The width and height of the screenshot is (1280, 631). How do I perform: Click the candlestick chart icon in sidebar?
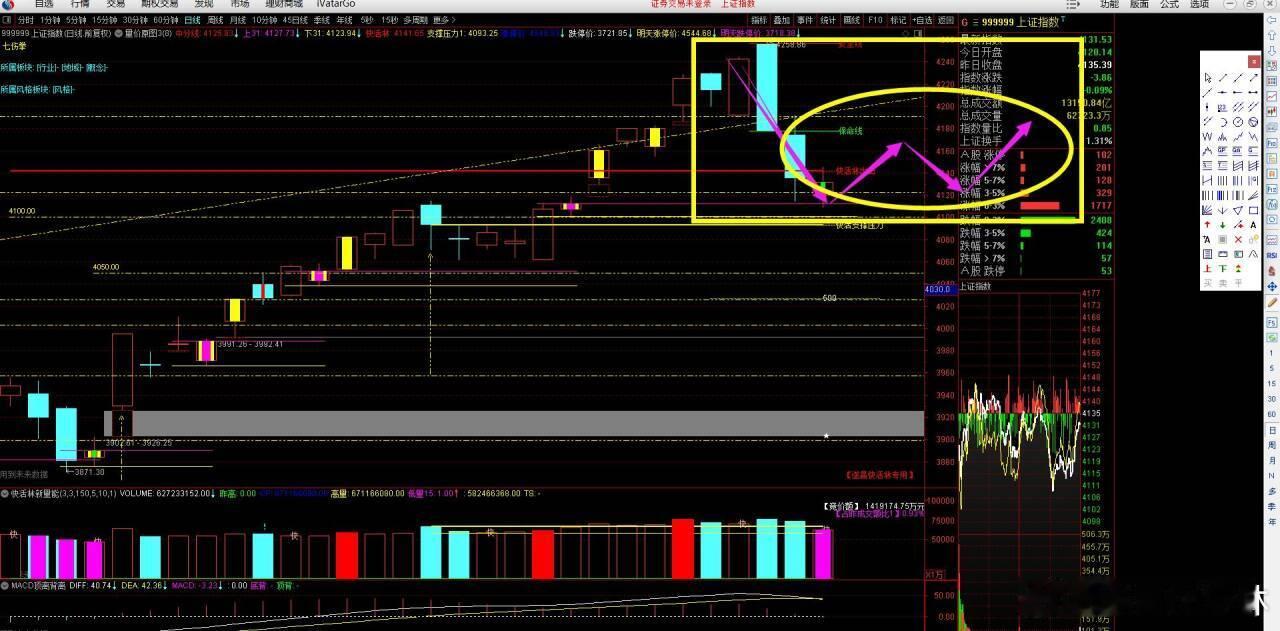1271,110
